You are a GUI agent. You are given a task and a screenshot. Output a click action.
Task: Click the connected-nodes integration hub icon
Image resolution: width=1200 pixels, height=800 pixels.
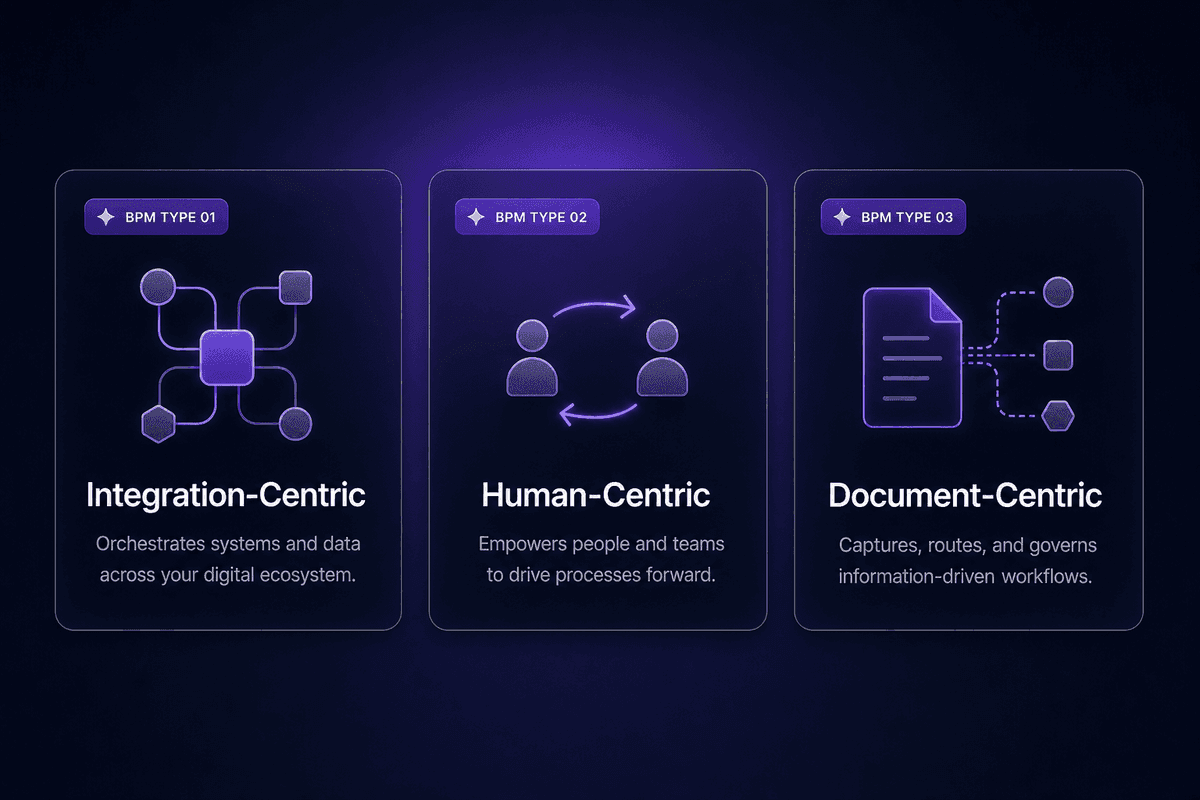pyautogui.click(x=227, y=356)
